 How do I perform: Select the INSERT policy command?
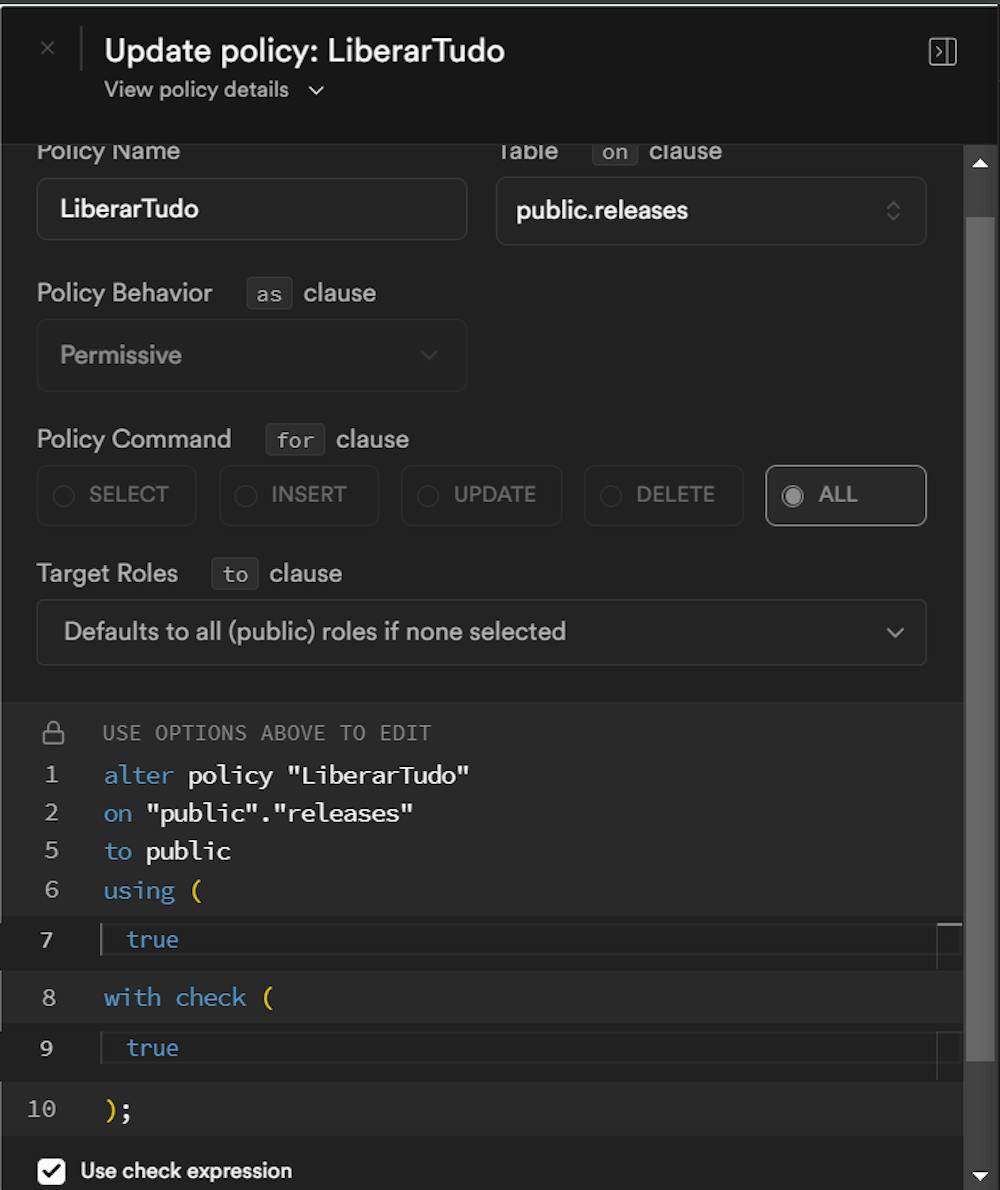[298, 495]
